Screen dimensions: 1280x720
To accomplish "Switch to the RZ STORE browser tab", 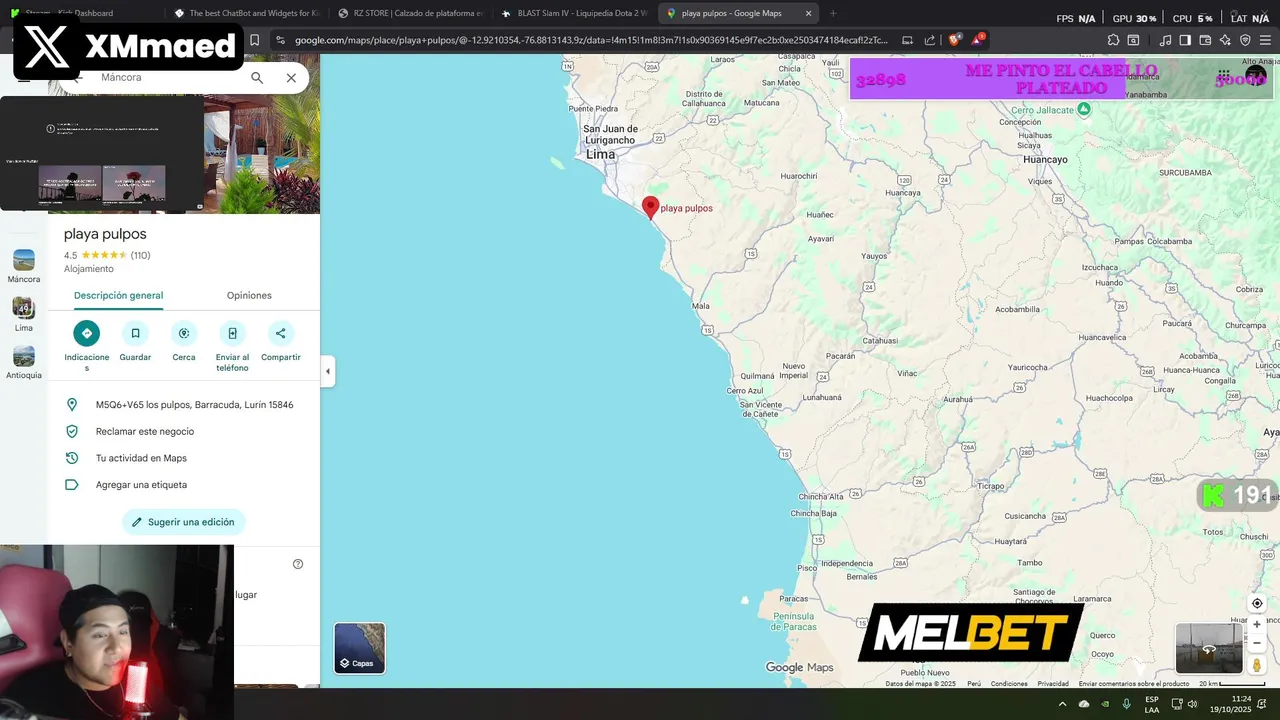I will [410, 13].
